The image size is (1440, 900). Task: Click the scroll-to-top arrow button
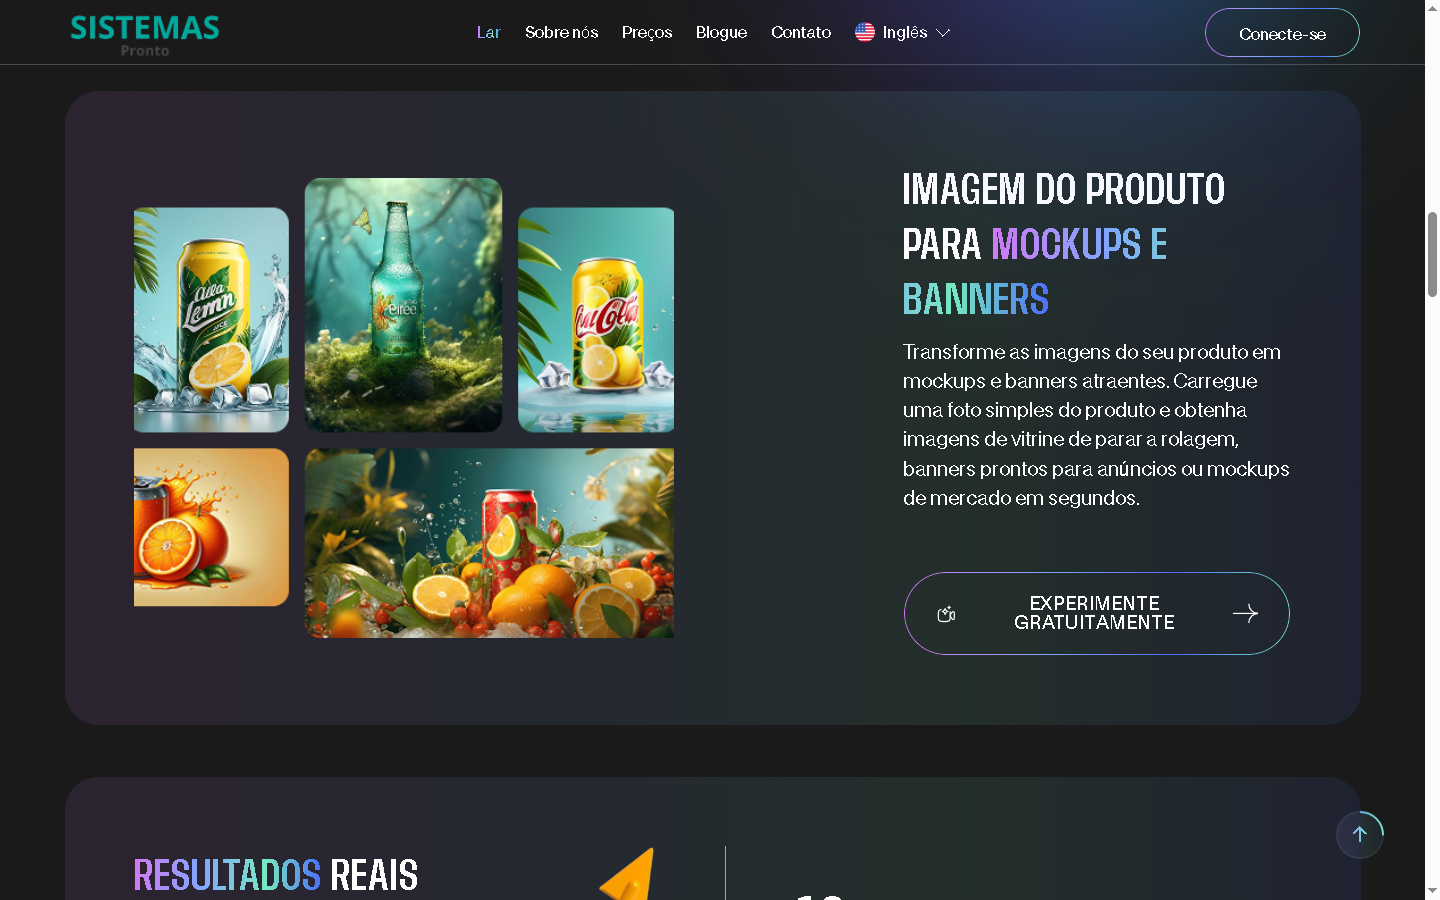(x=1359, y=834)
